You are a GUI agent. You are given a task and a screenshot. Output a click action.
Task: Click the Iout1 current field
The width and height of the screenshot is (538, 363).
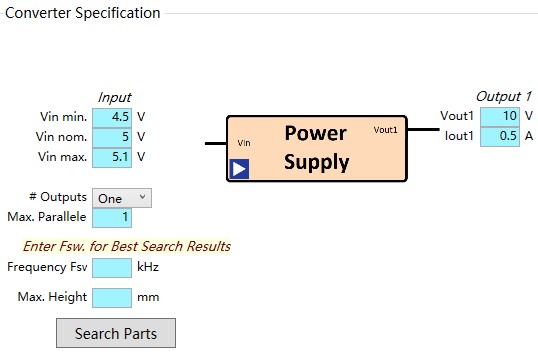(x=500, y=137)
